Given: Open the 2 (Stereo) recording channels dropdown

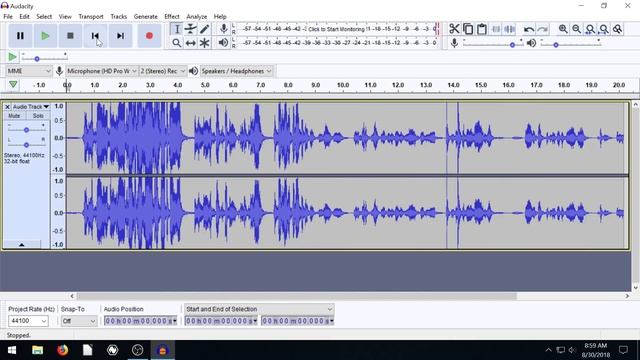Looking at the screenshot, I should [x=163, y=71].
